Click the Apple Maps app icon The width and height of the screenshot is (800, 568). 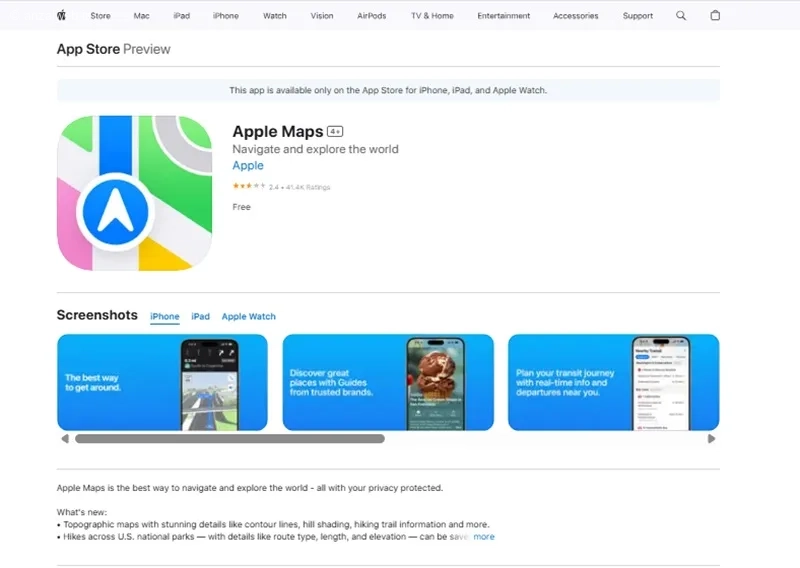pyautogui.click(x=135, y=193)
